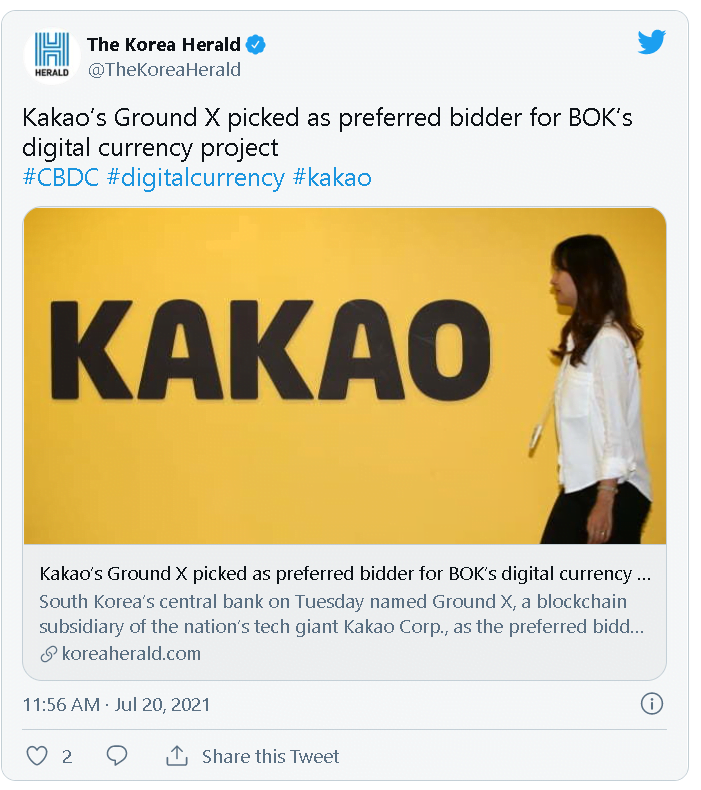Screen dimensions: 701x790
Task: Click the link chain icon
Action: pyautogui.click(x=48, y=654)
